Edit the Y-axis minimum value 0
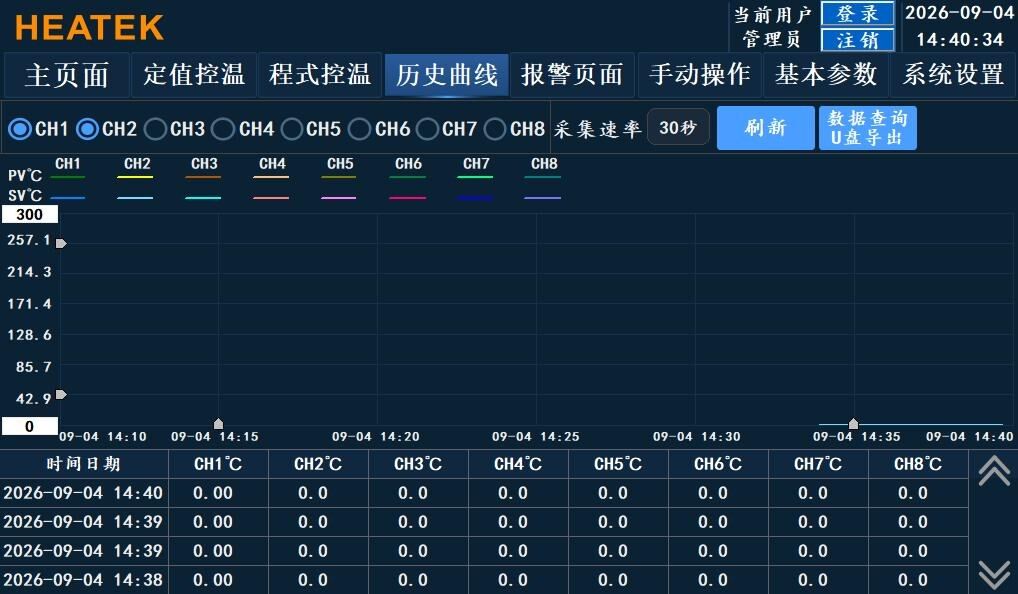The height and width of the screenshot is (594, 1018). (x=30, y=427)
